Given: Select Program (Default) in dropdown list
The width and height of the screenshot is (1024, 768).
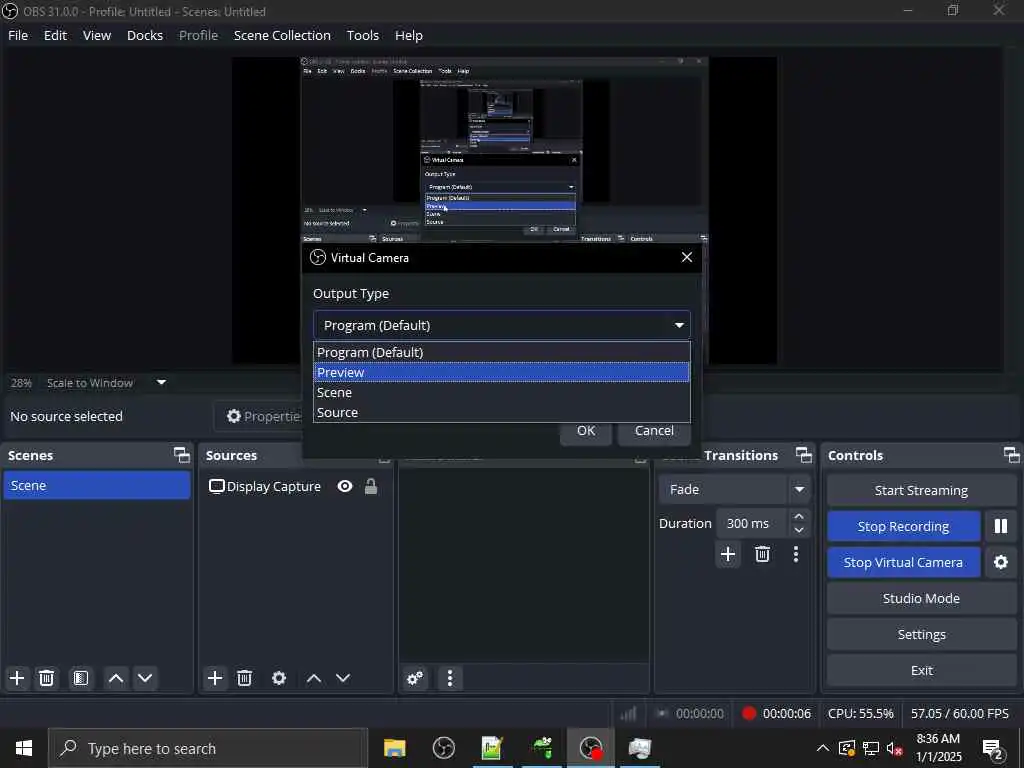Looking at the screenshot, I should pyautogui.click(x=502, y=352).
